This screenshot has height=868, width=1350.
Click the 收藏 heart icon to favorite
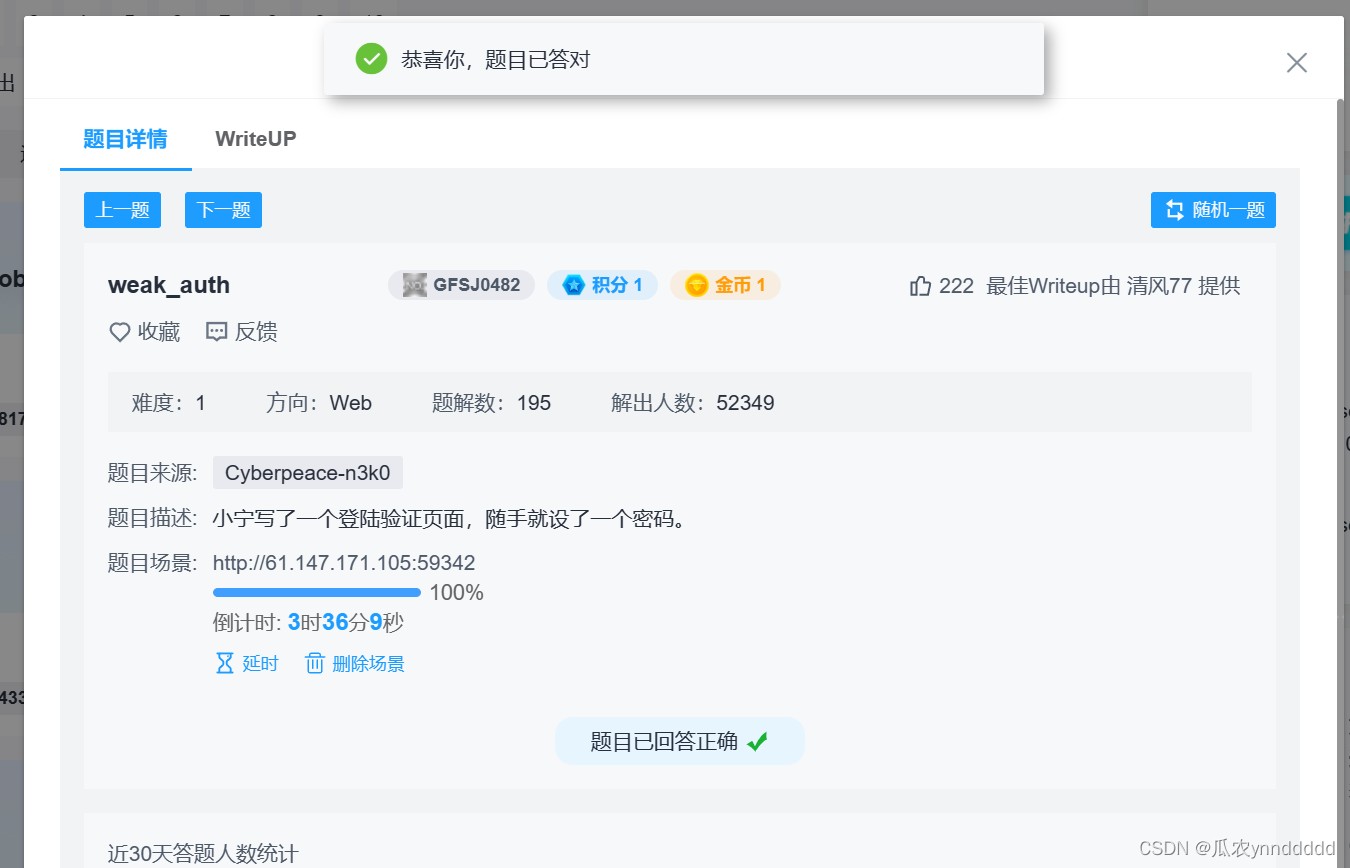[x=120, y=331]
